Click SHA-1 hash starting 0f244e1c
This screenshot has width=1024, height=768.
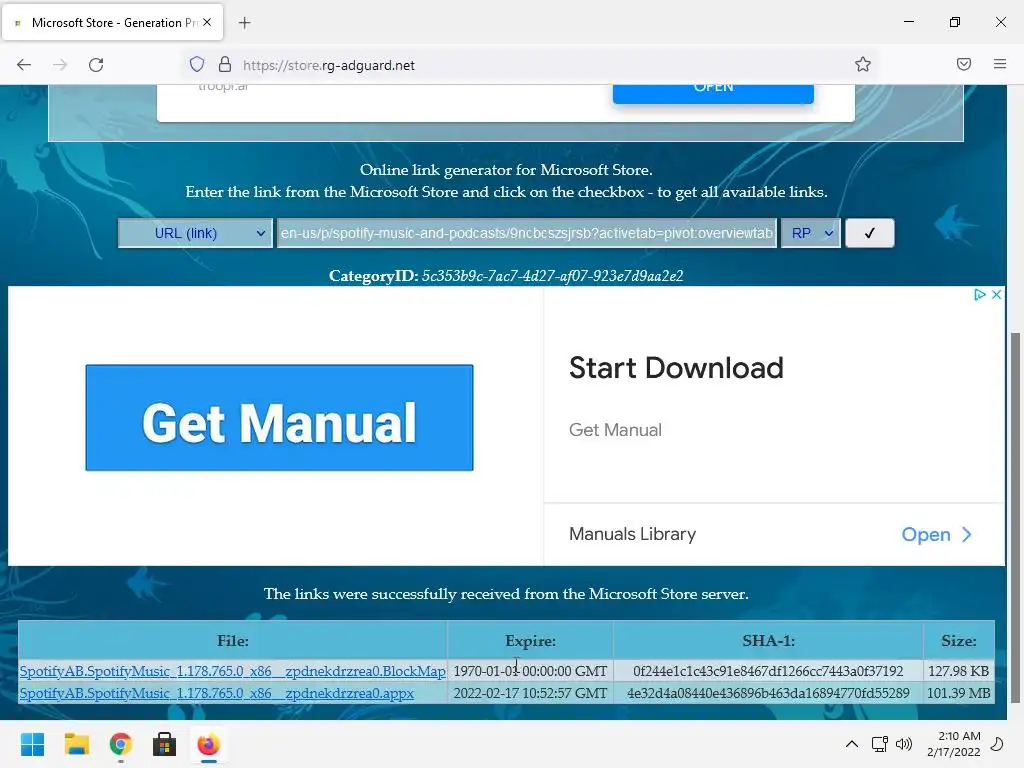(768, 671)
